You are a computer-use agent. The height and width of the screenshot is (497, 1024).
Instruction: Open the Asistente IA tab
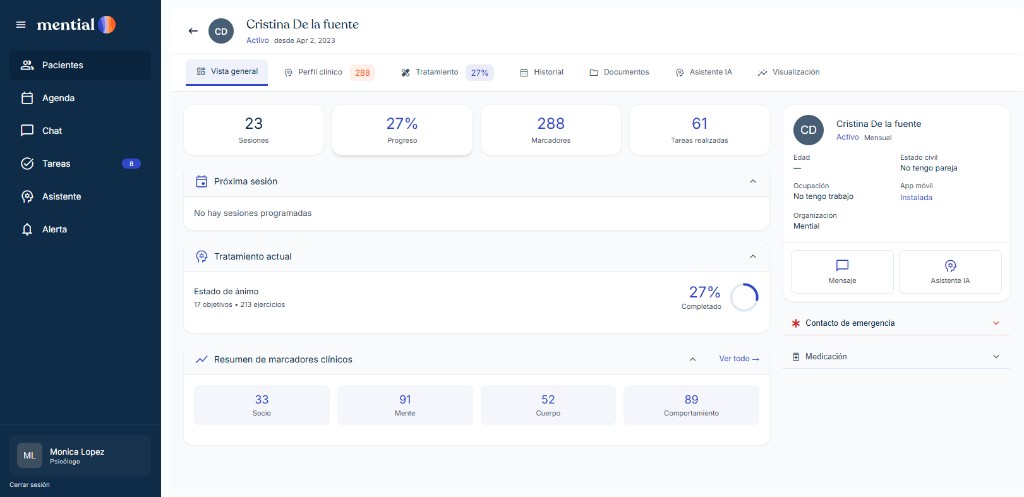pyautogui.click(x=703, y=72)
